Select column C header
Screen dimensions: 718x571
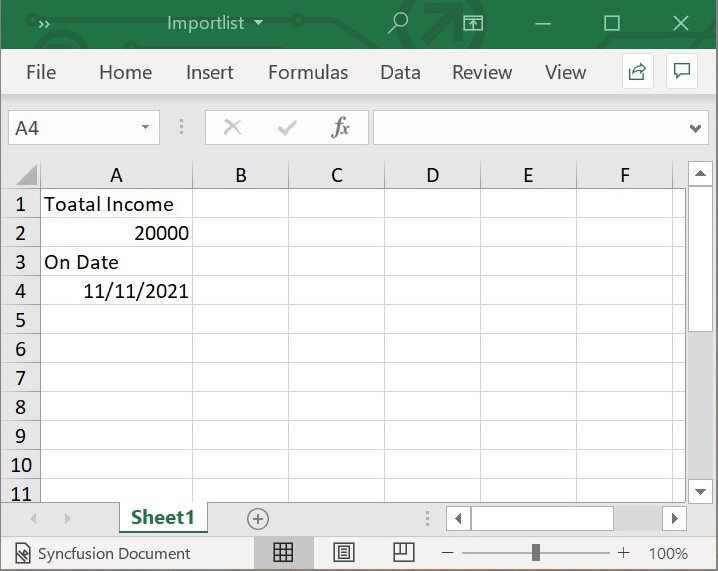(337, 175)
